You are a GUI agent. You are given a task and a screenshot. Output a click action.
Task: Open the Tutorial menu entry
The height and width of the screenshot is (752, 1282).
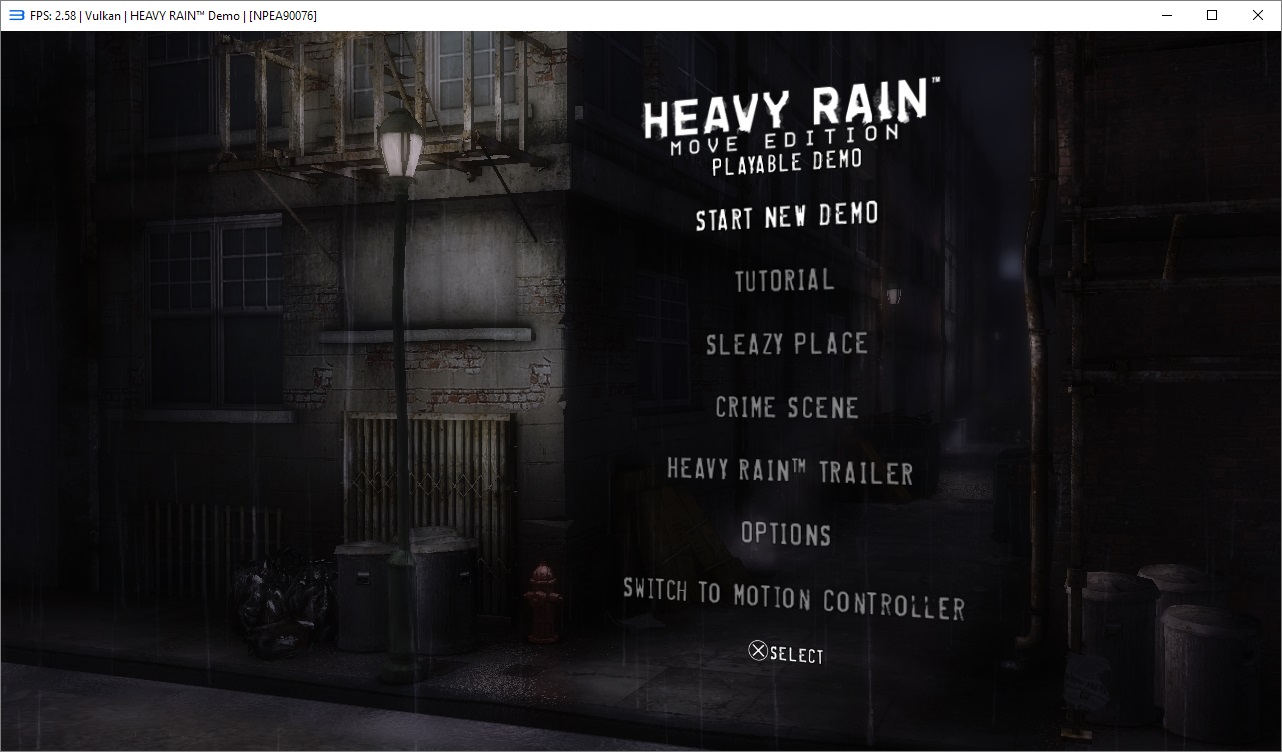[784, 280]
